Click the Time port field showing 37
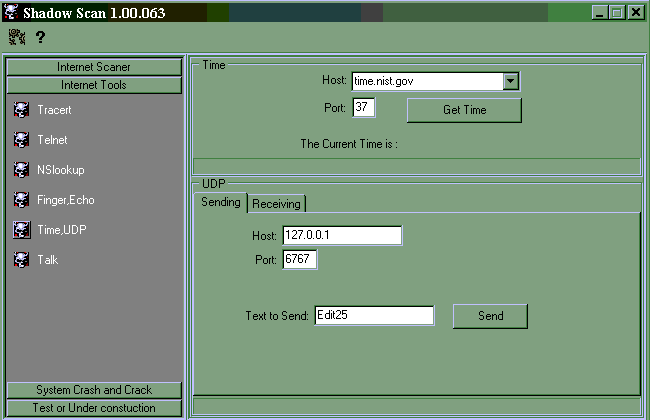This screenshot has height=420, width=650. pos(364,107)
